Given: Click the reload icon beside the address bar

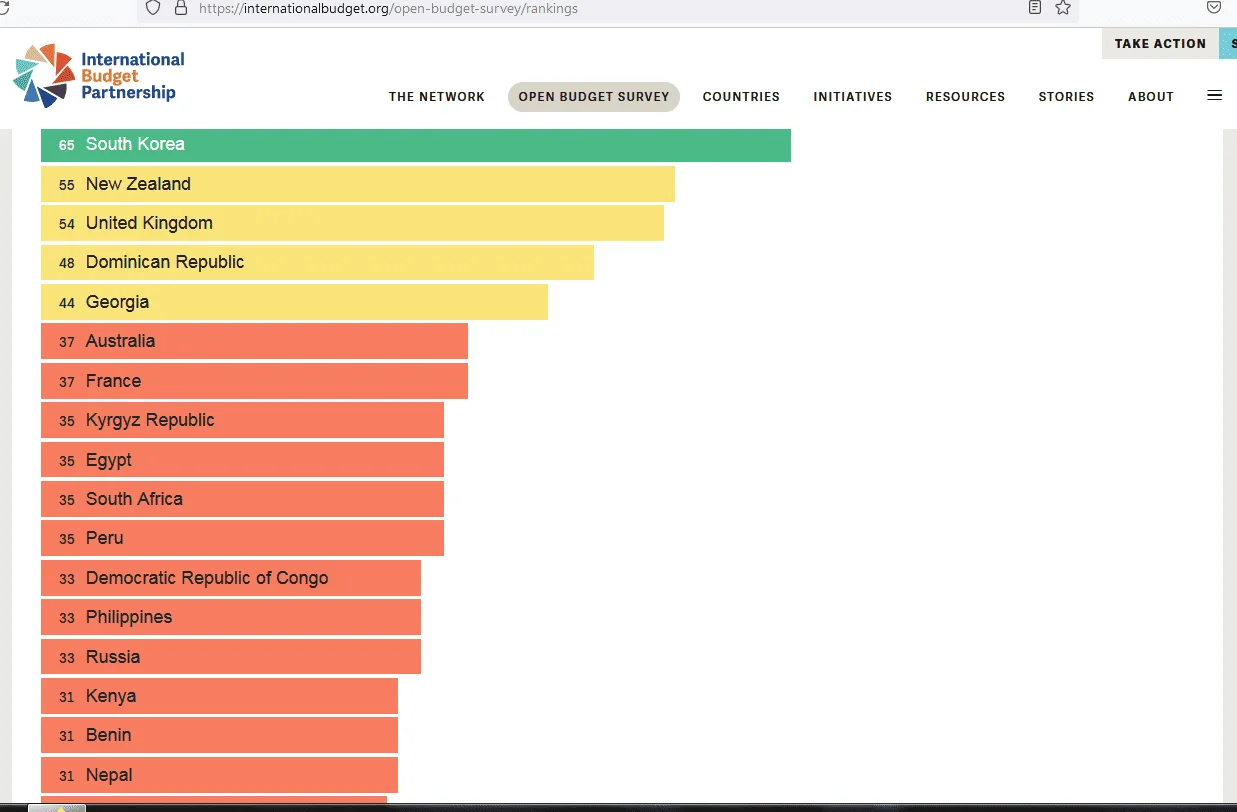Looking at the screenshot, I should pos(3,8).
